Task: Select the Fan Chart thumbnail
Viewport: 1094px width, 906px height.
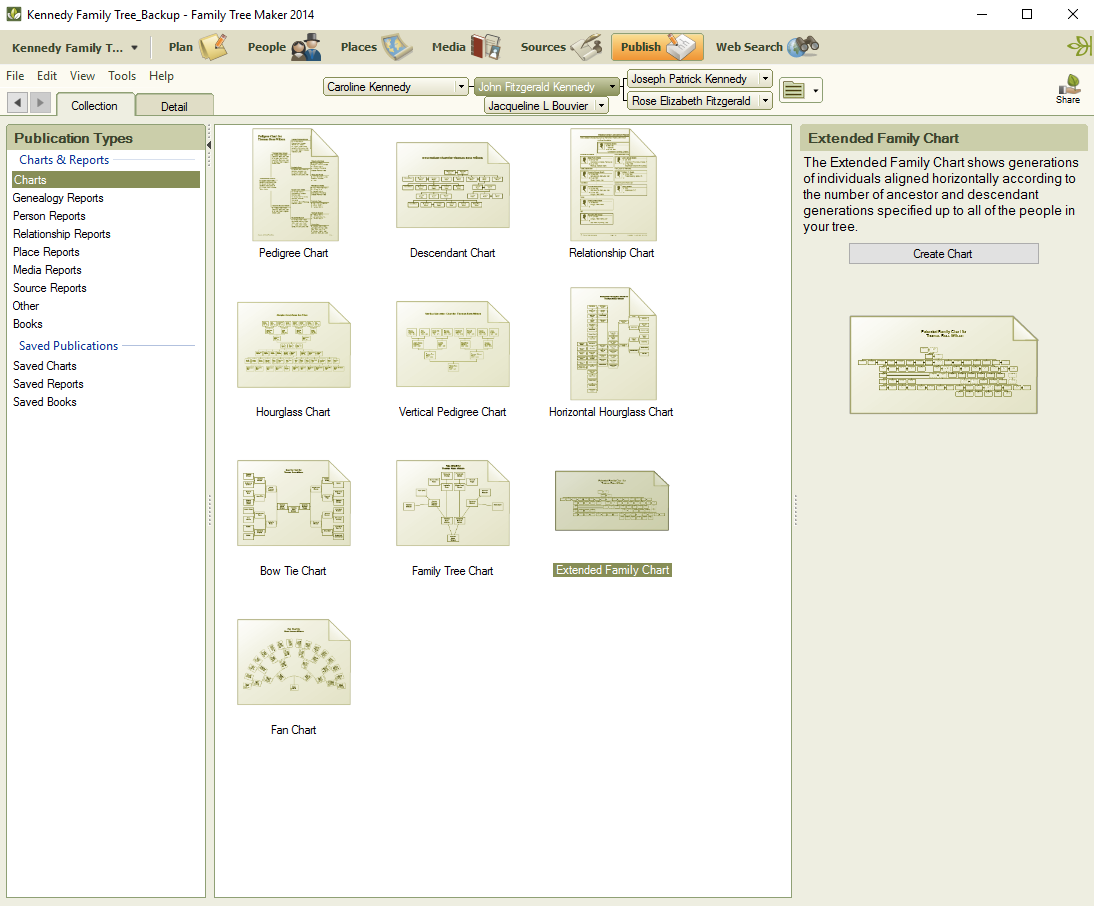Action: click(294, 662)
